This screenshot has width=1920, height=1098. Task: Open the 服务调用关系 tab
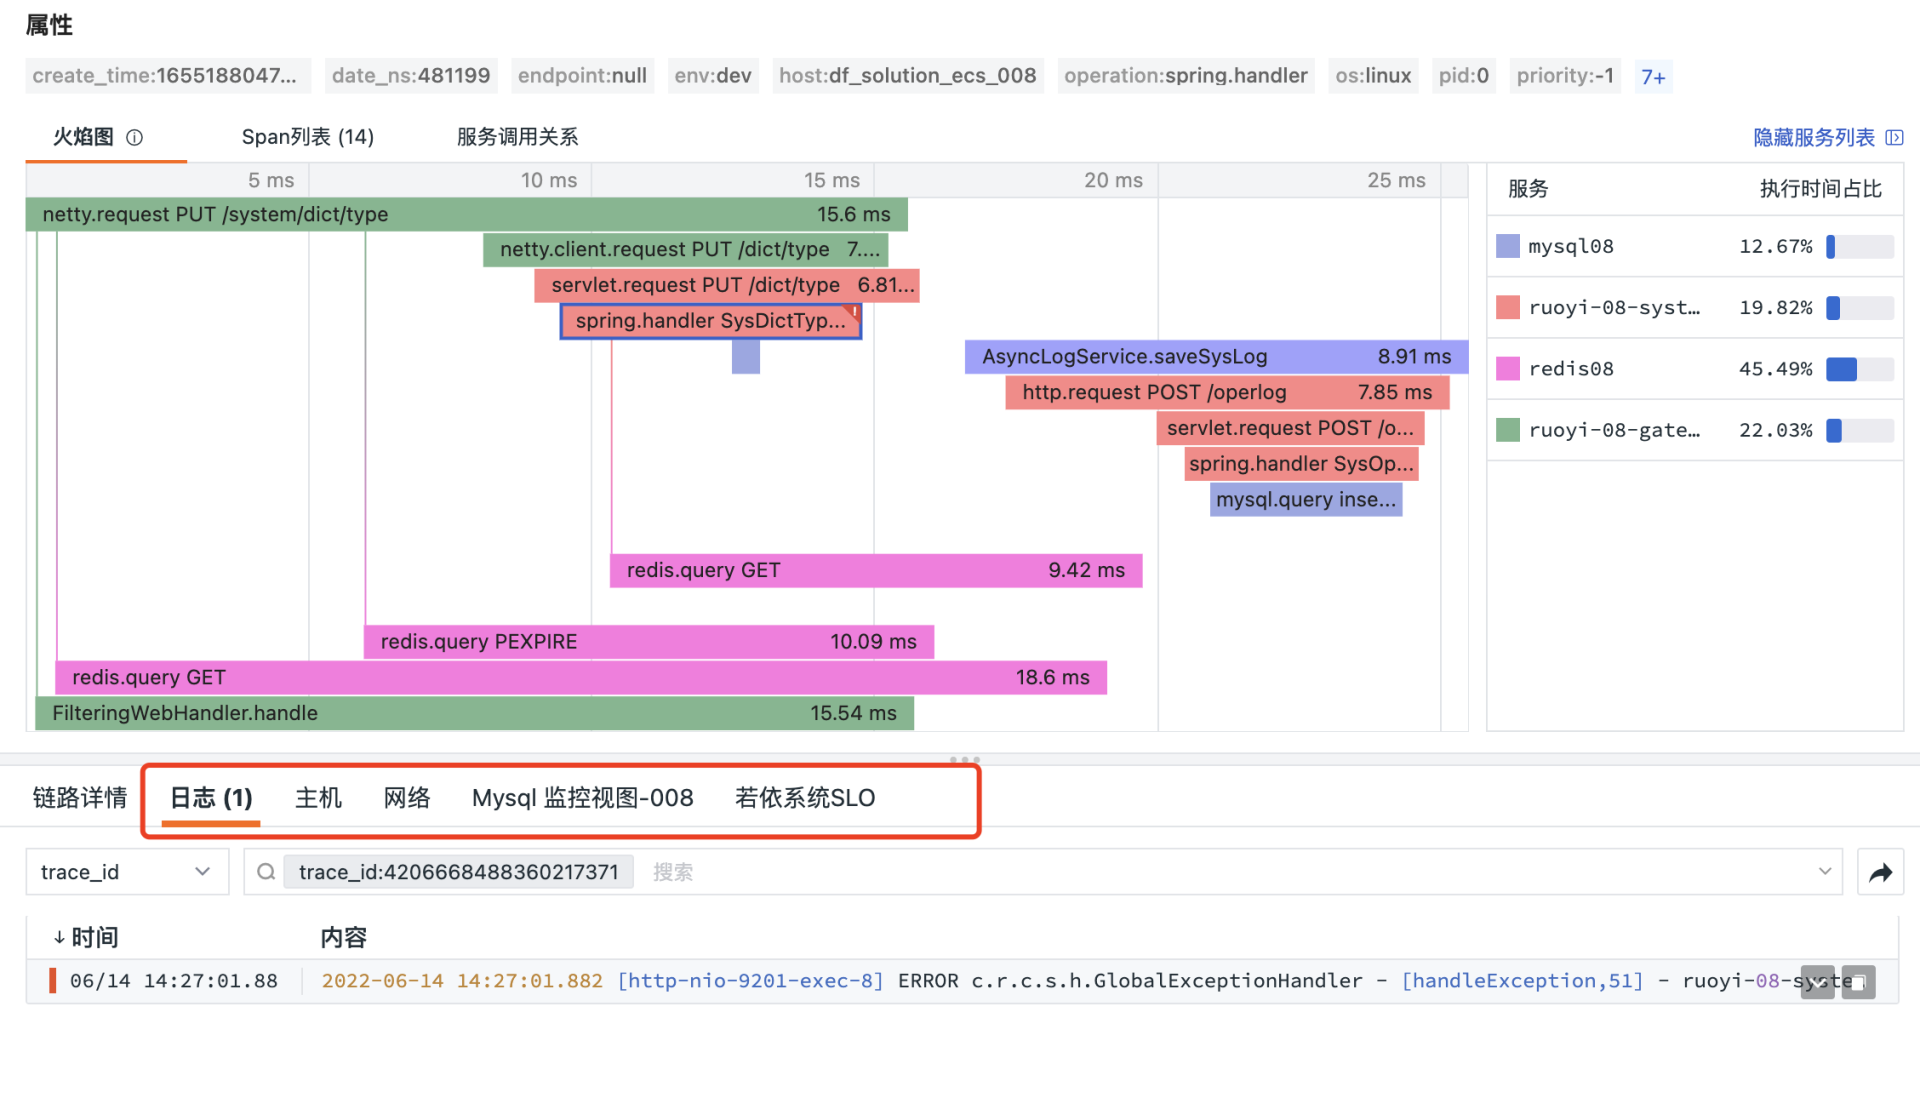pos(517,137)
